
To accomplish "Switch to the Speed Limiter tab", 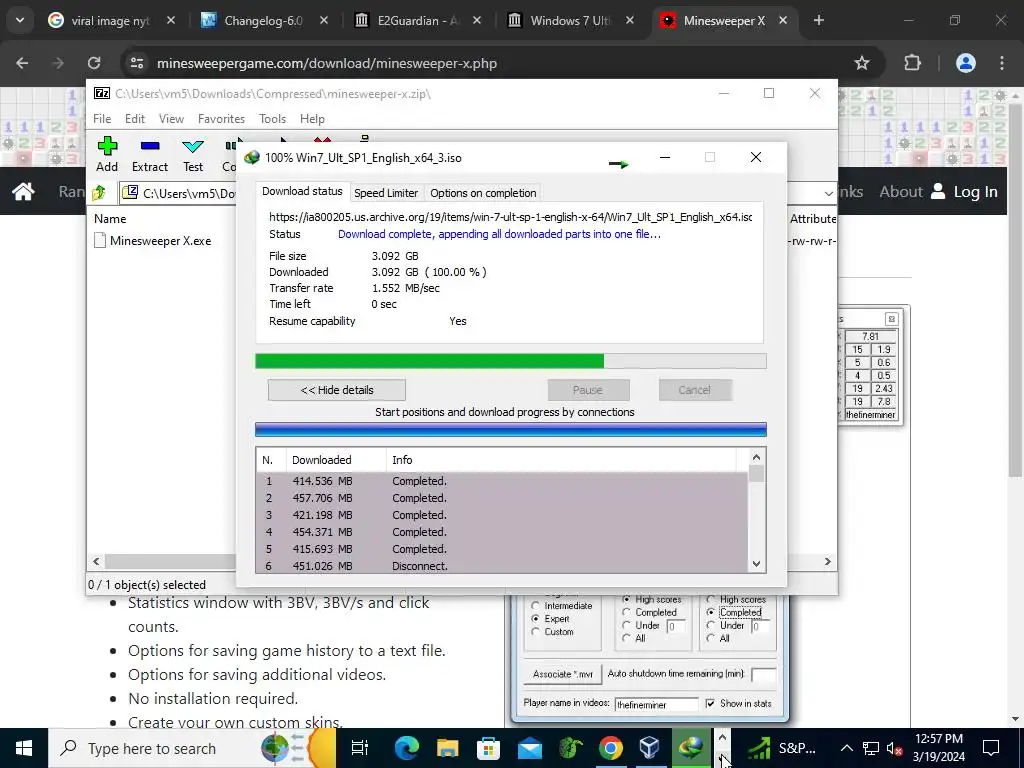I will (386, 193).
